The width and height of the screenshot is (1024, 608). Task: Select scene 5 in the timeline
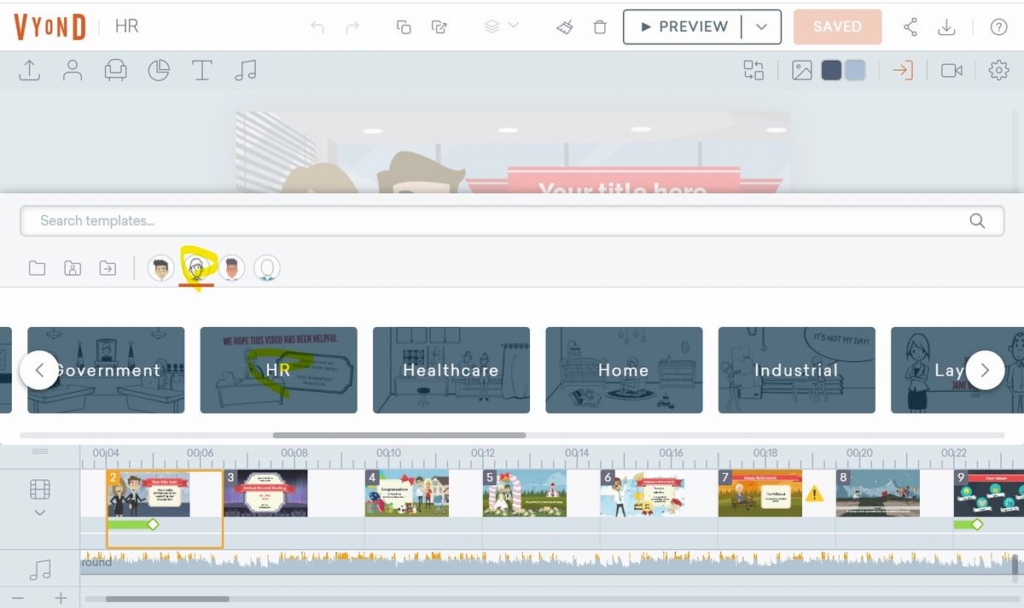(524, 494)
